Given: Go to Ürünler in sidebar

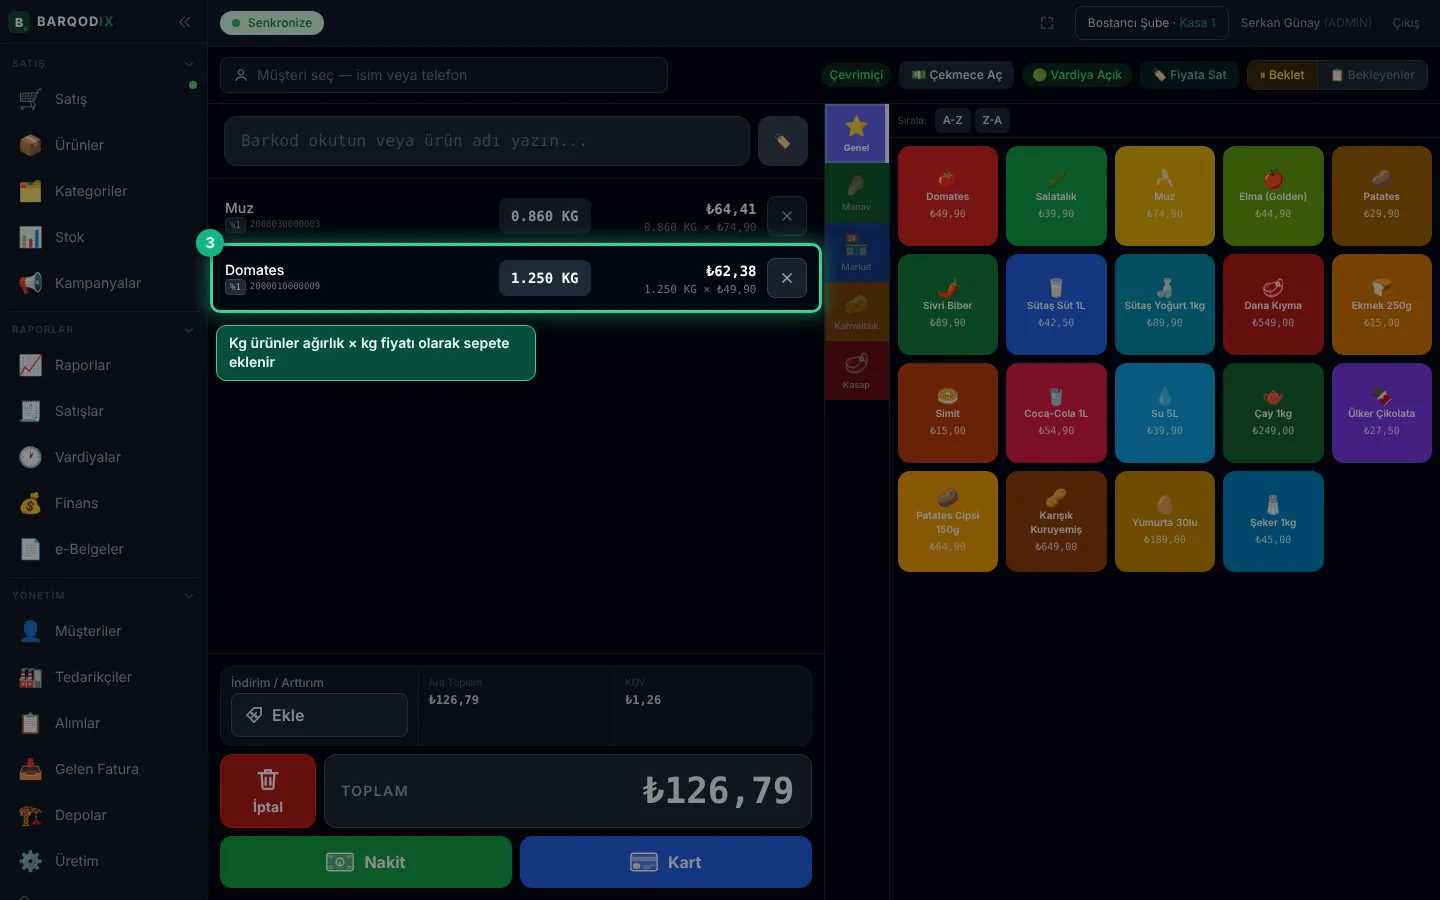Looking at the screenshot, I should pyautogui.click(x=104, y=145).
